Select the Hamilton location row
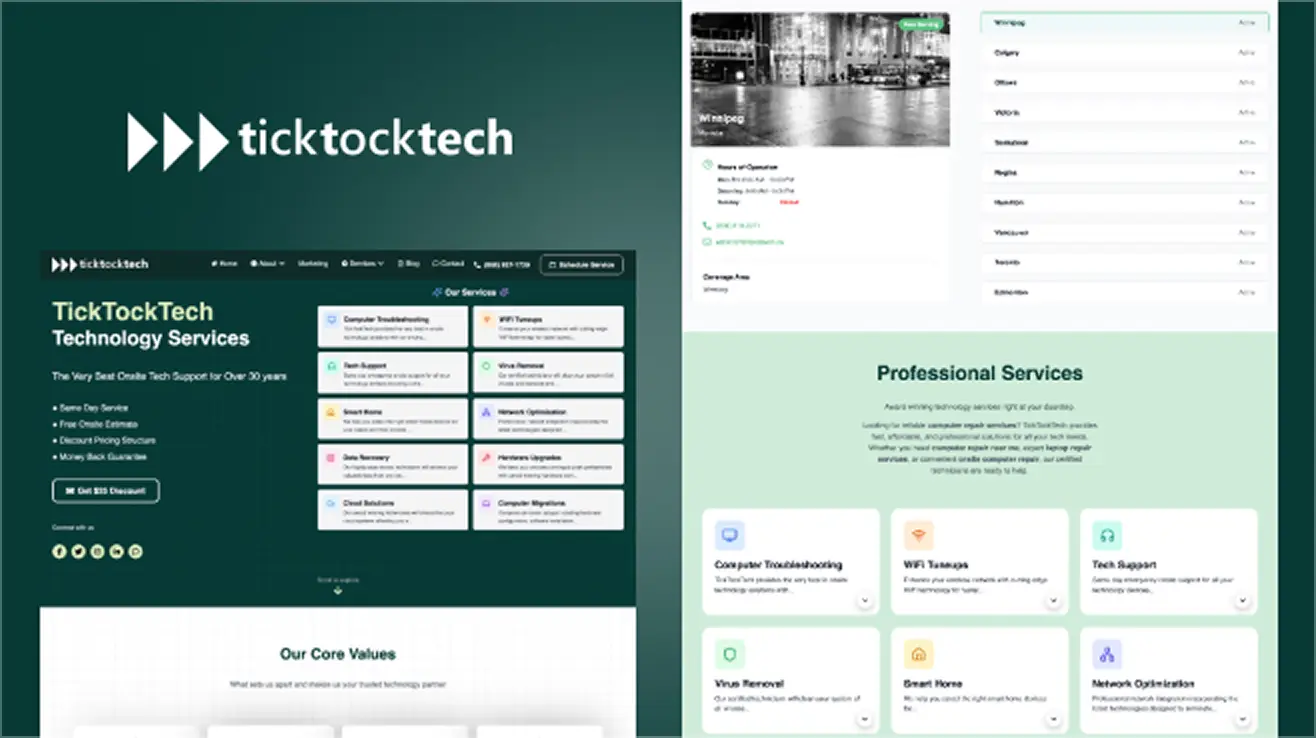Viewport: 1316px width, 738px height. [1125, 202]
